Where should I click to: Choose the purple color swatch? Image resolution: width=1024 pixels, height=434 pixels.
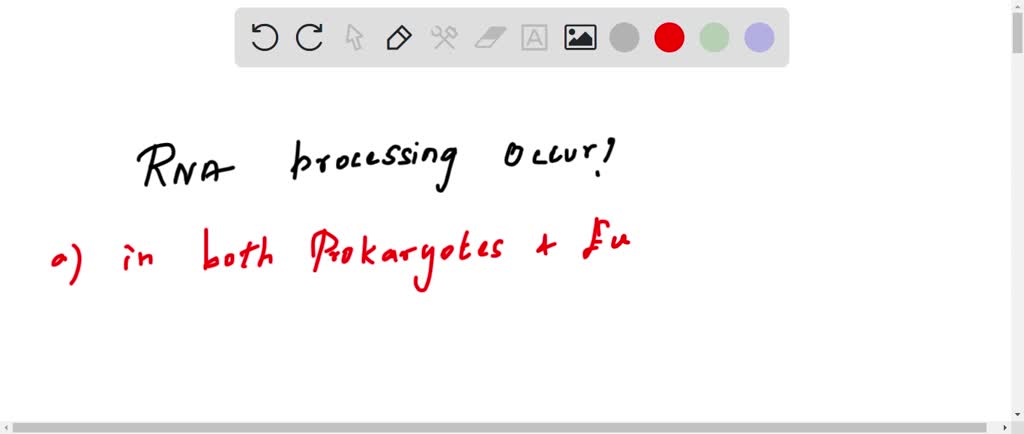[760, 37]
